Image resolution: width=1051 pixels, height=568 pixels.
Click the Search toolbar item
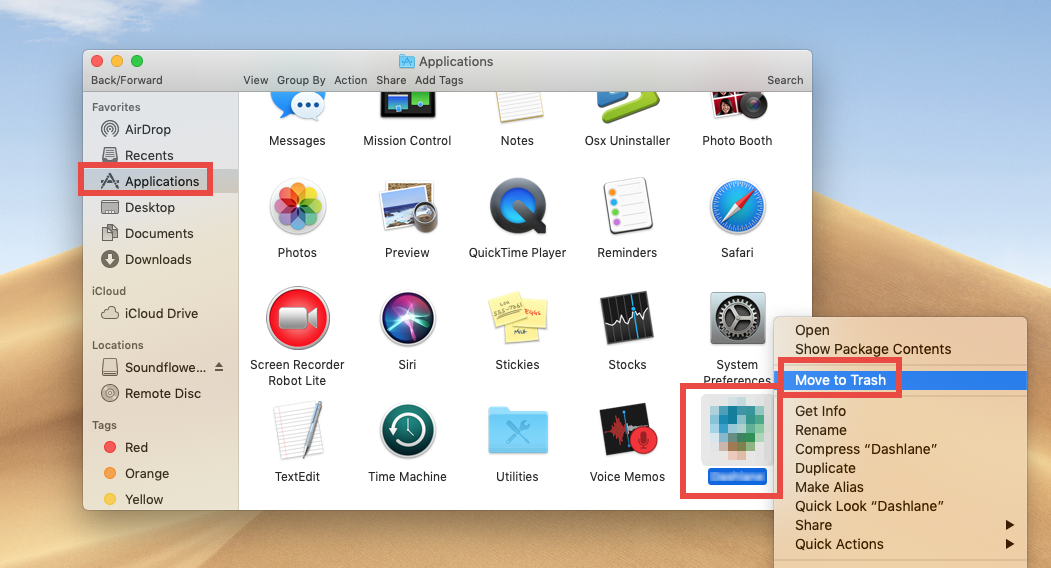[x=785, y=80]
